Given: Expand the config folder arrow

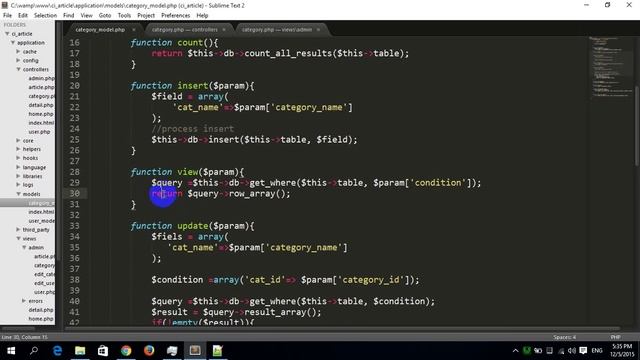Looking at the screenshot, I should (x=18, y=60).
